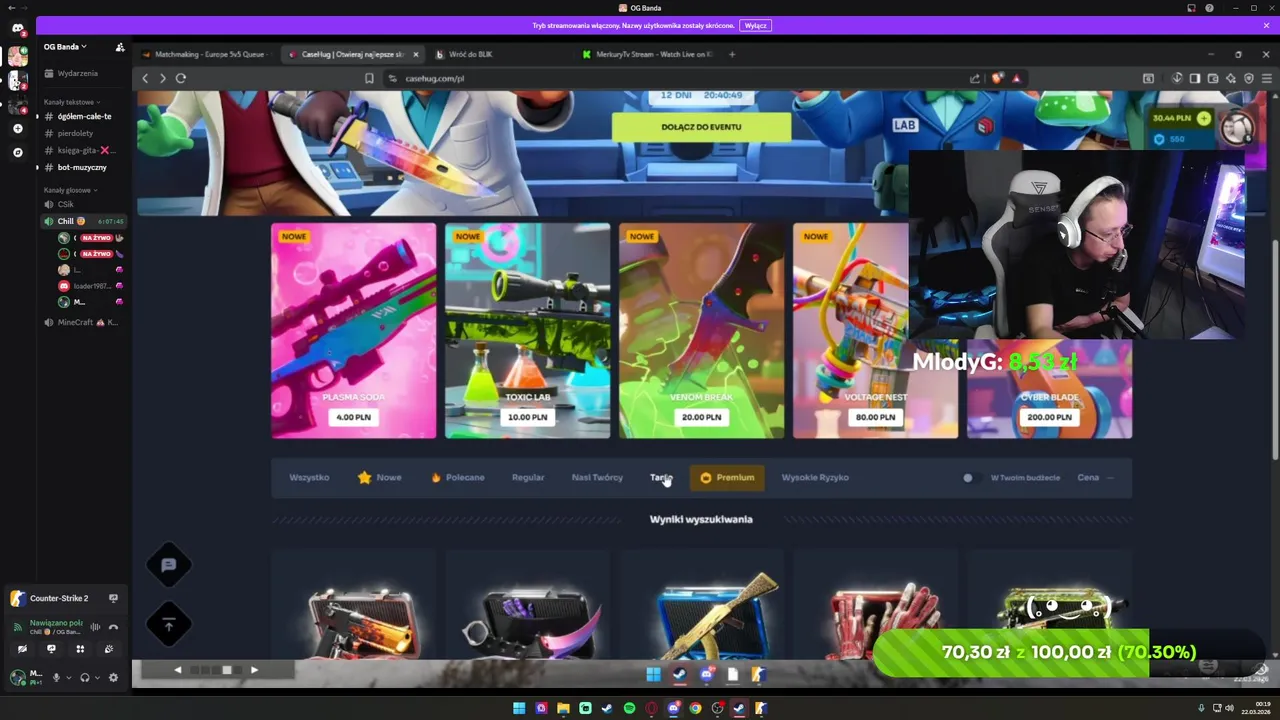Go back in the browser
Viewport: 1280px width, 720px height.
145,78
